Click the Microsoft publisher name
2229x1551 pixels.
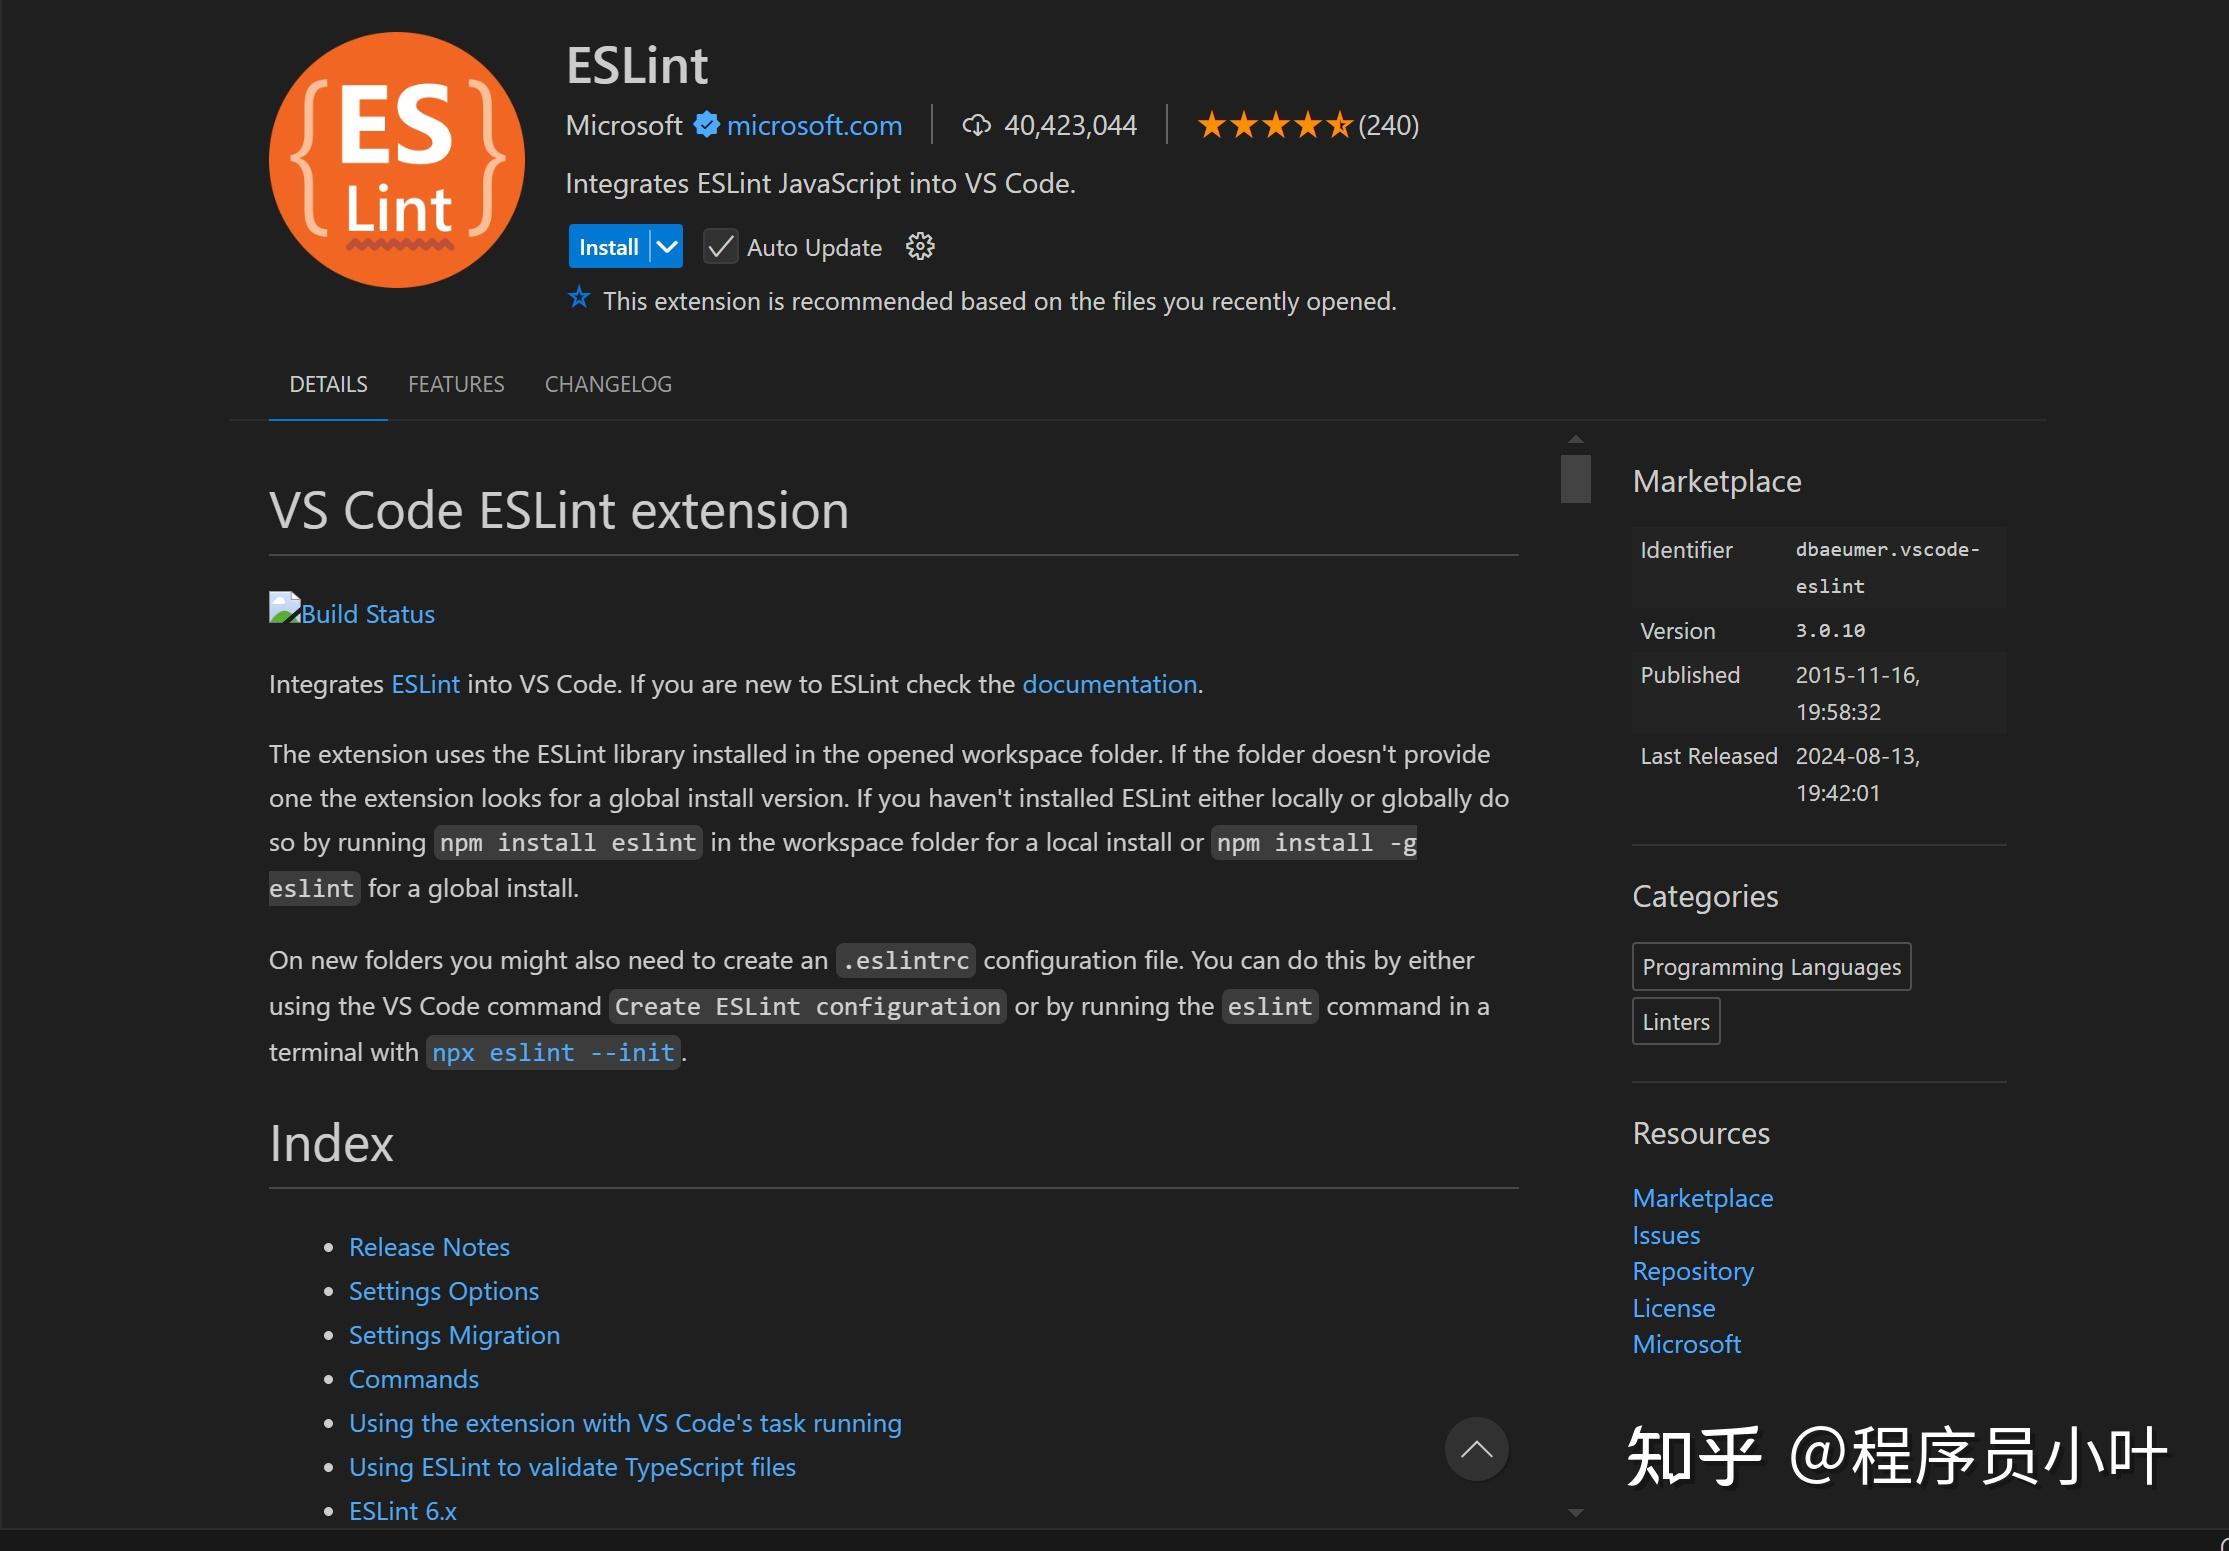click(x=624, y=125)
